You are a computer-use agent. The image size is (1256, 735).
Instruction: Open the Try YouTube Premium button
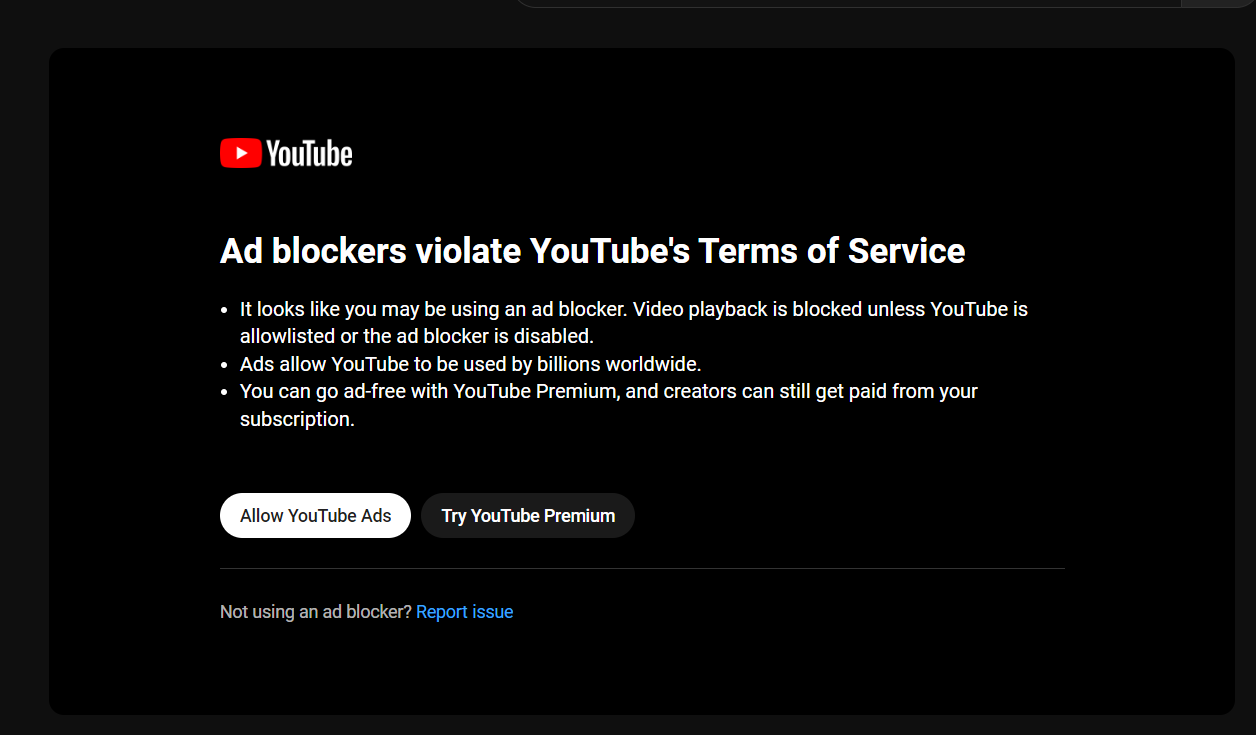coord(528,516)
